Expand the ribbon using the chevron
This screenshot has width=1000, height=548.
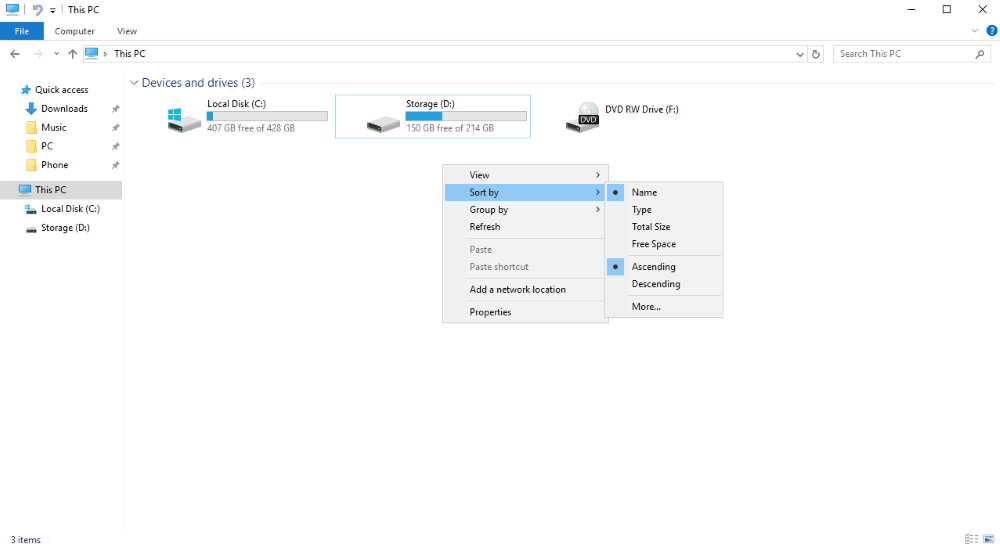click(x=974, y=31)
